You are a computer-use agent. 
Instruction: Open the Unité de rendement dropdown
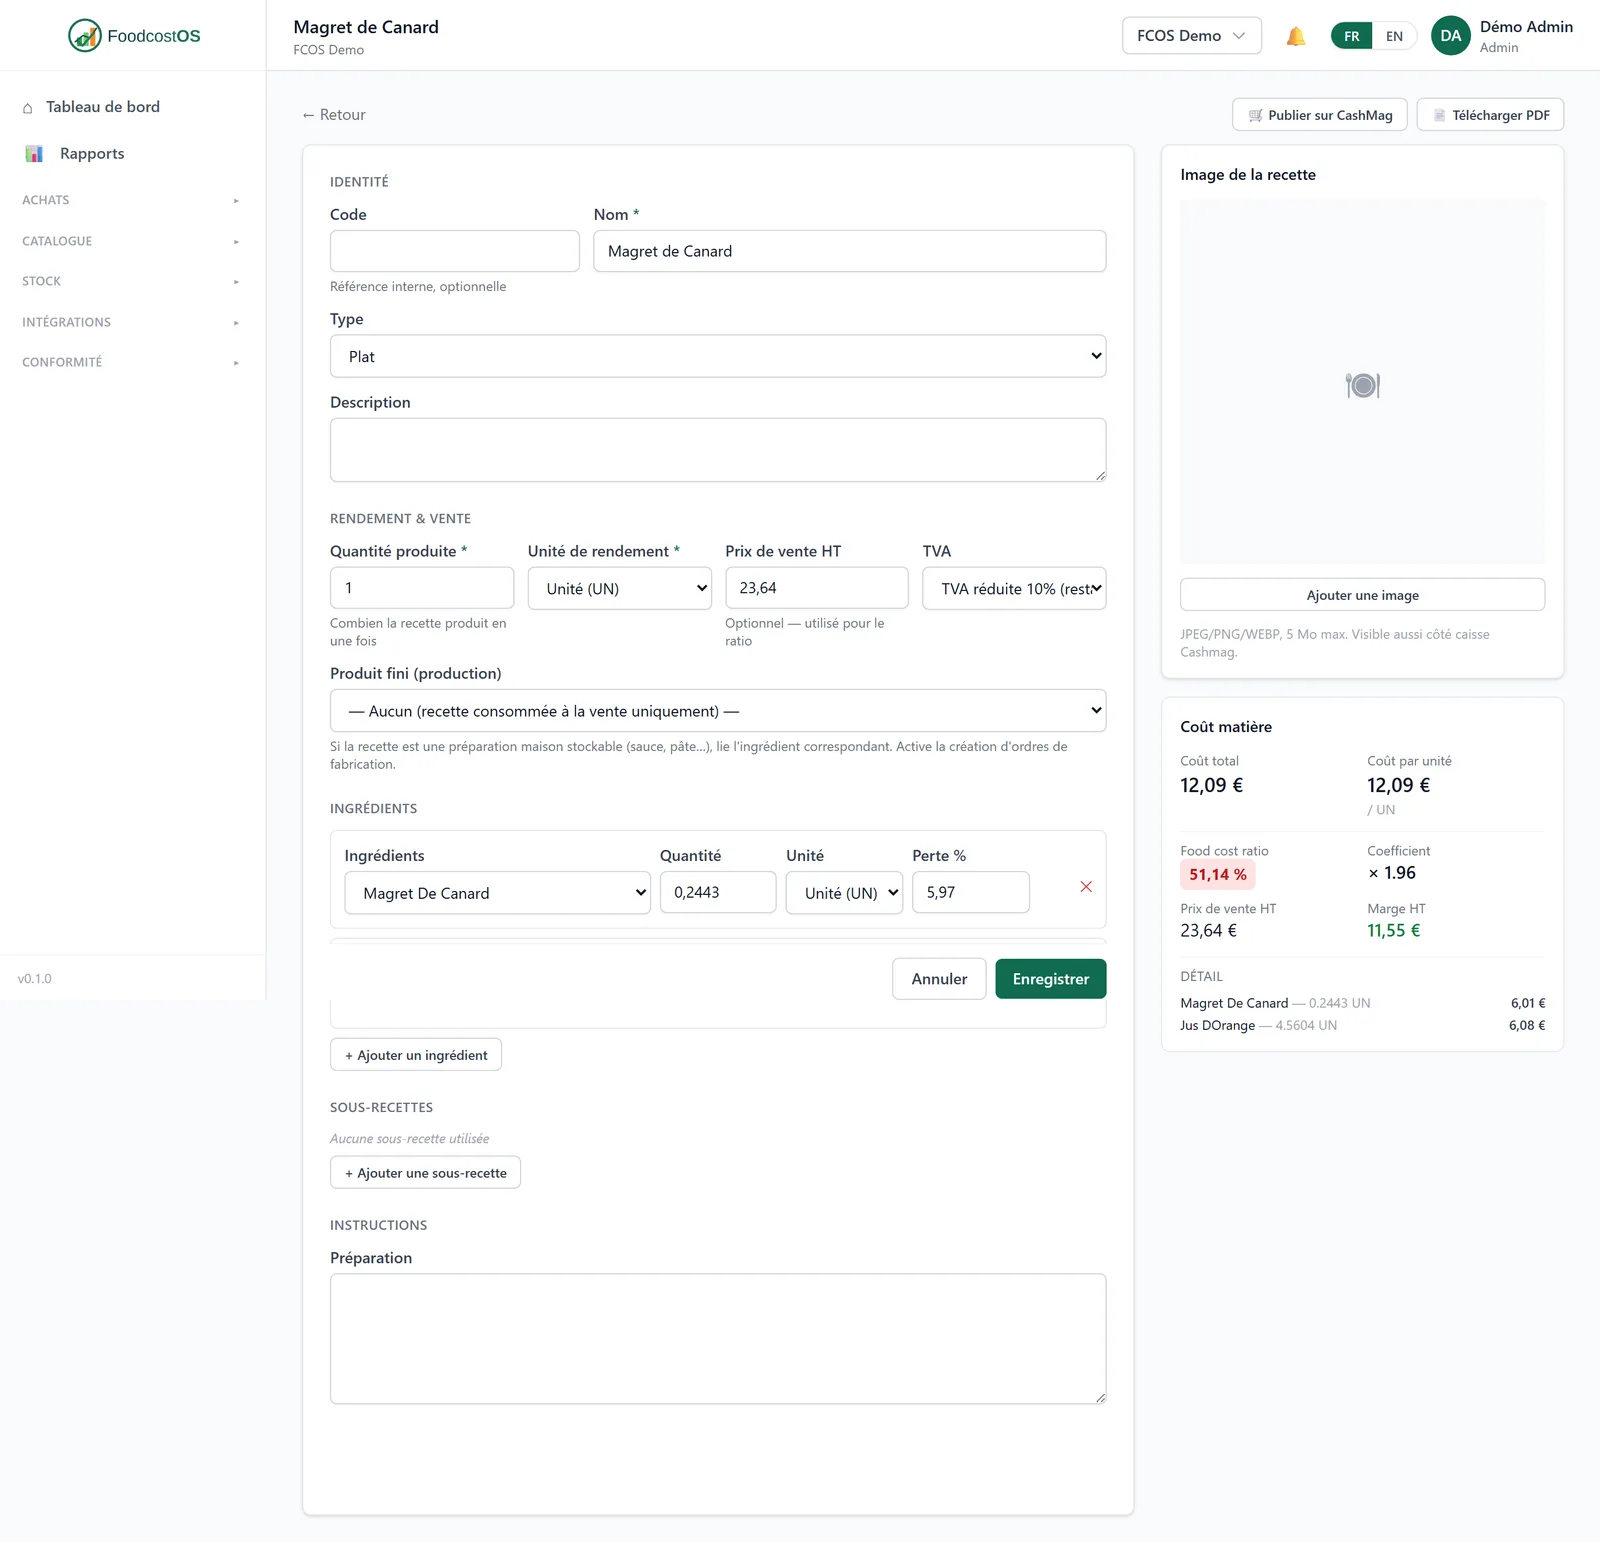coord(619,588)
